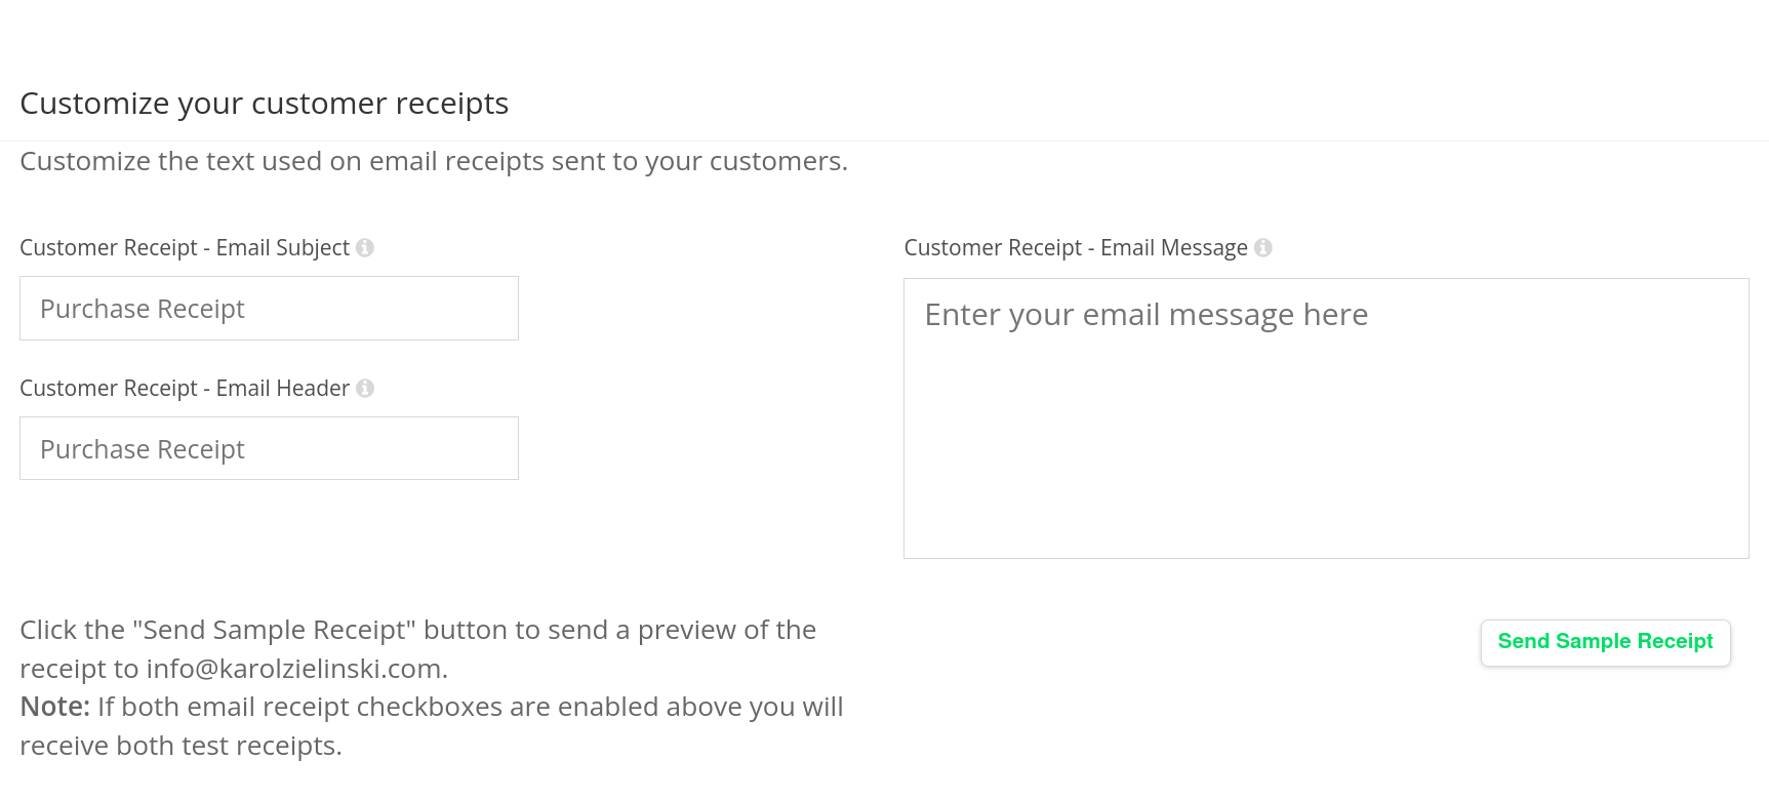
Task: Click the info icon beside "Customer Receipt - Email Message"
Action: click(1263, 247)
